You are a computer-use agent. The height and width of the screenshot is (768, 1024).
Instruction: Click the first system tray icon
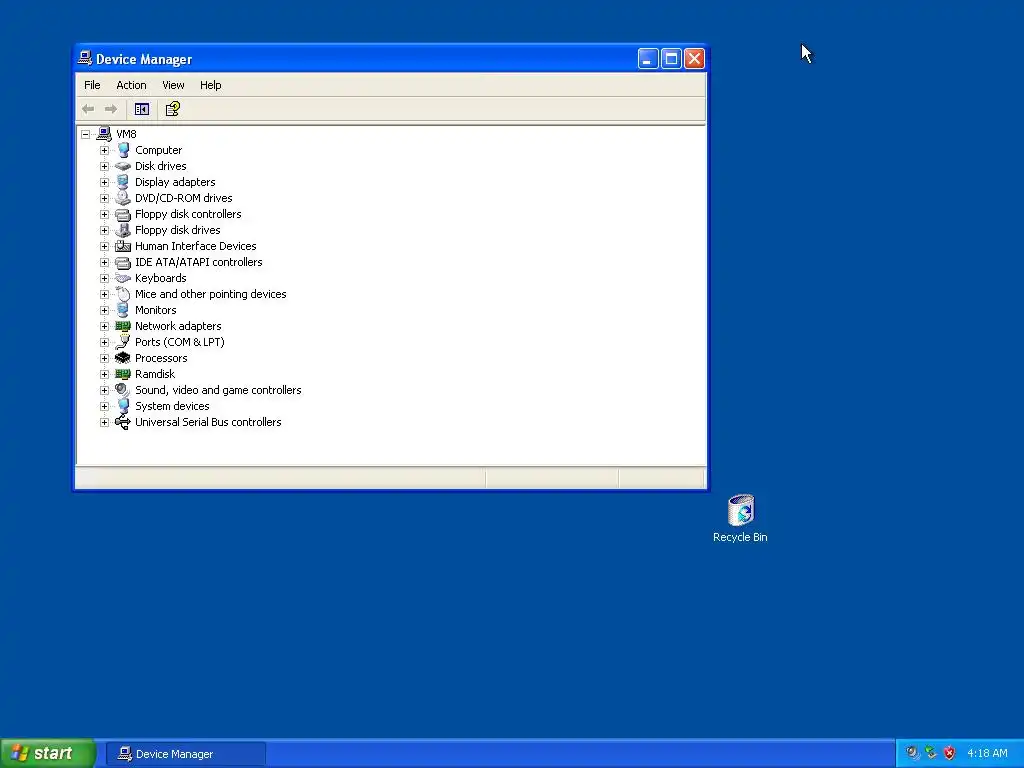pos(912,754)
